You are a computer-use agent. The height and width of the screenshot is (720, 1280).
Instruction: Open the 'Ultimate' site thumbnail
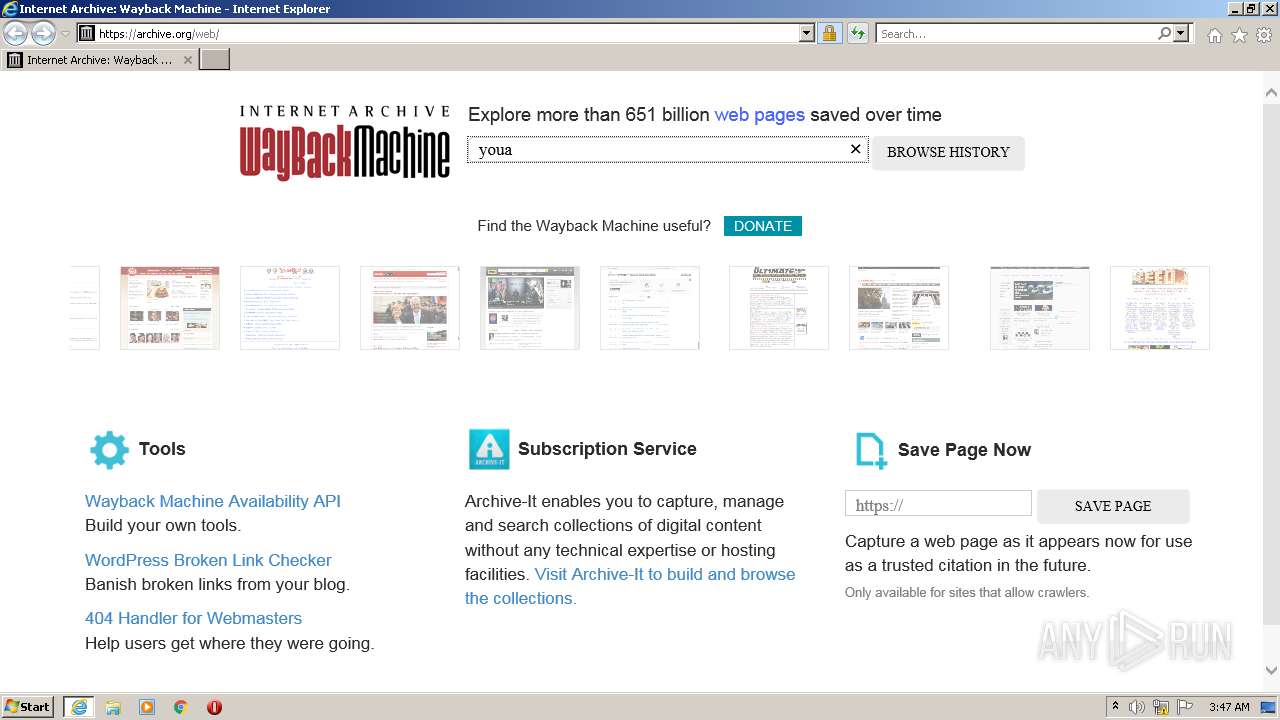(x=779, y=308)
